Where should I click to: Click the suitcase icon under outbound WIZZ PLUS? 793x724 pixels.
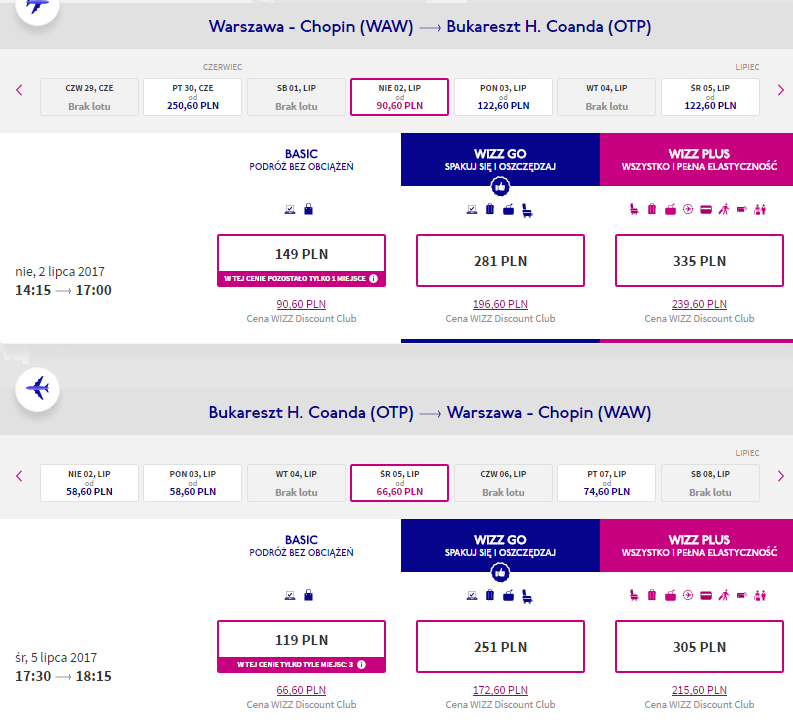tap(652, 209)
